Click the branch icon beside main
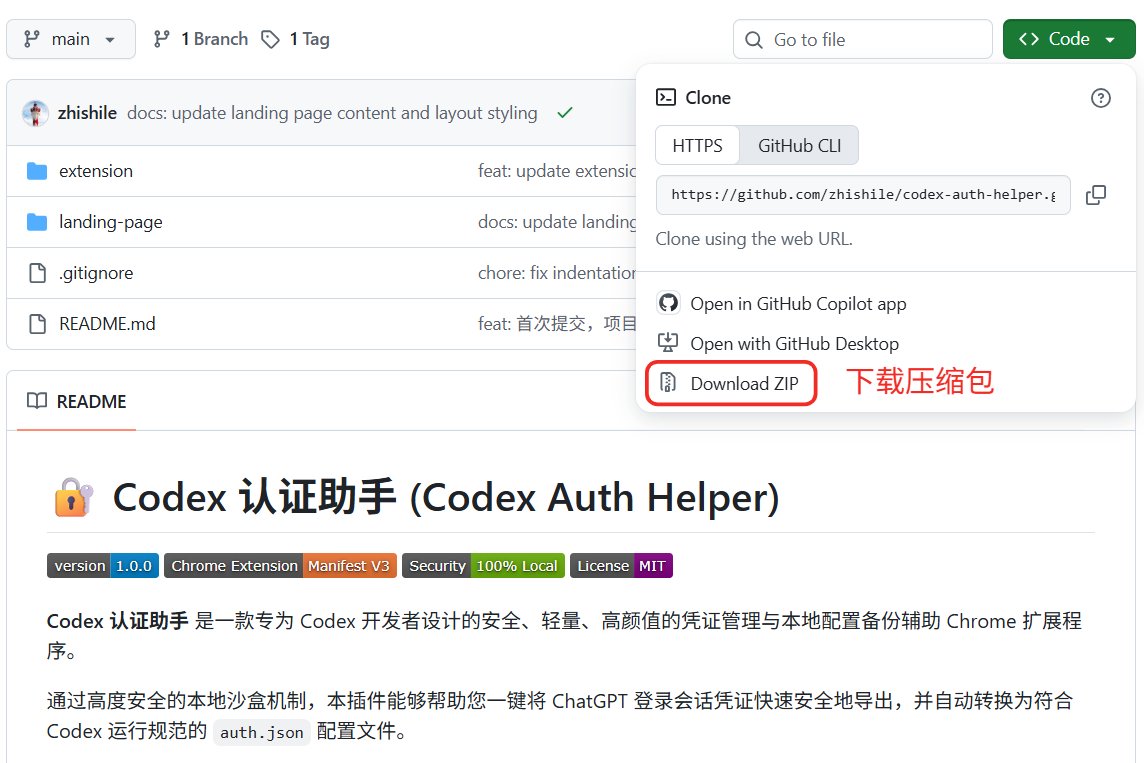1144x763 pixels. coord(31,39)
